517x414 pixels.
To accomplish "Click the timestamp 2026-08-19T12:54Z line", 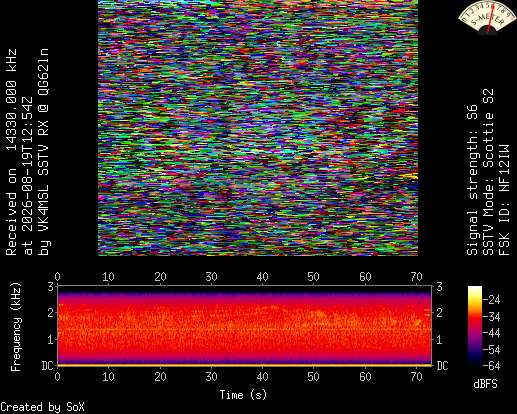I will (28, 176).
